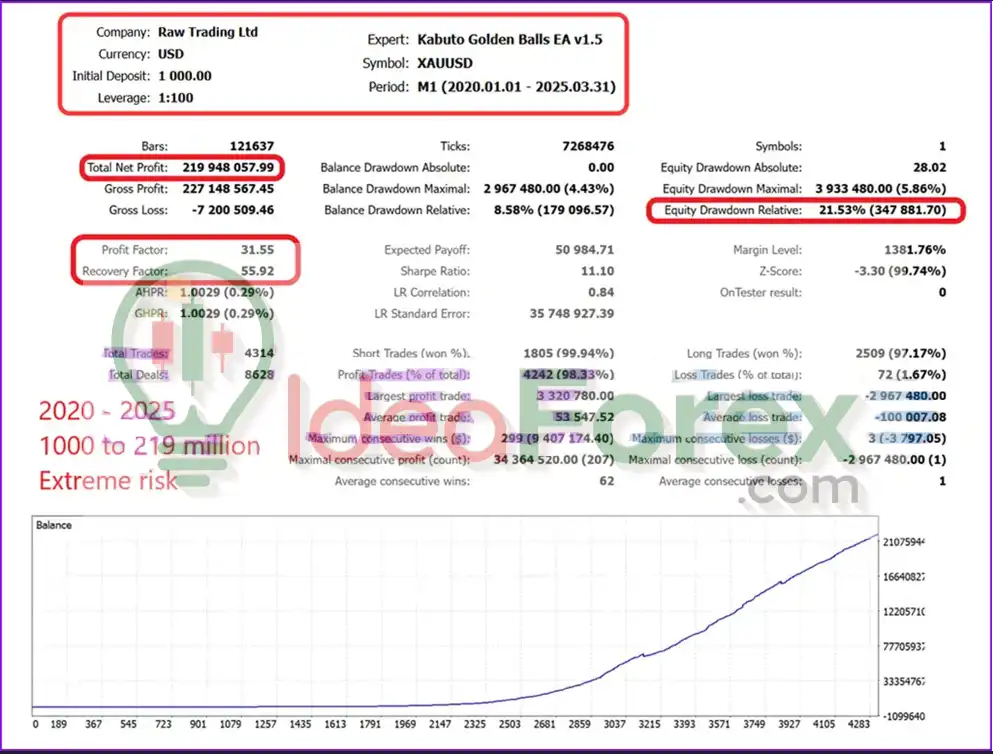Click equity drawdown absolute value 28.02

(x=930, y=168)
